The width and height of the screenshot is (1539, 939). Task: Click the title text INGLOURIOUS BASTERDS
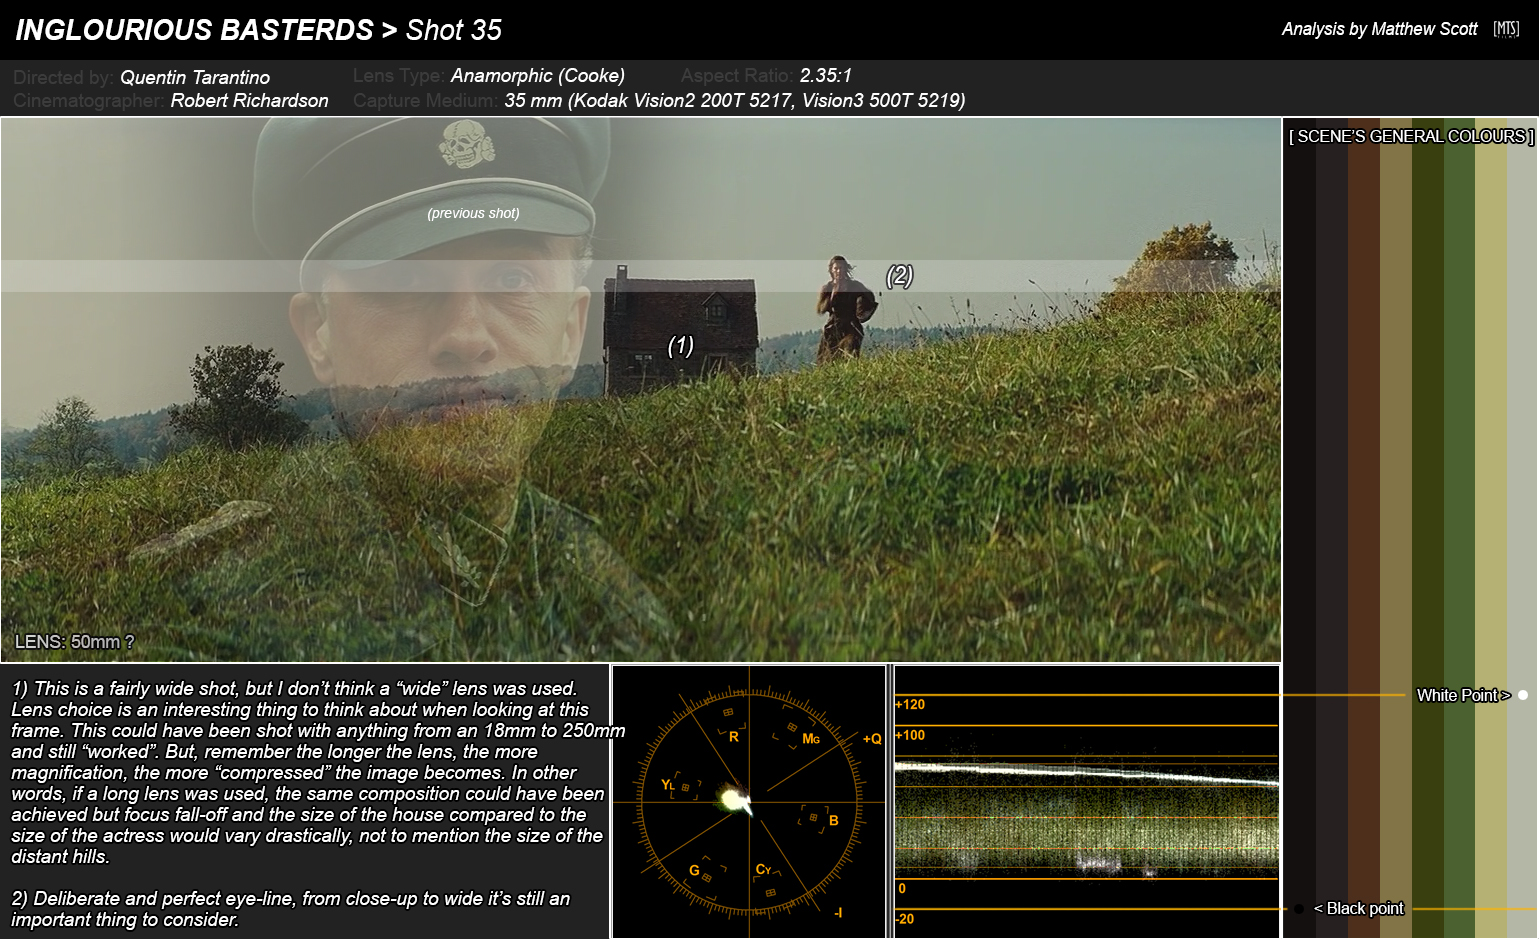pos(194,30)
